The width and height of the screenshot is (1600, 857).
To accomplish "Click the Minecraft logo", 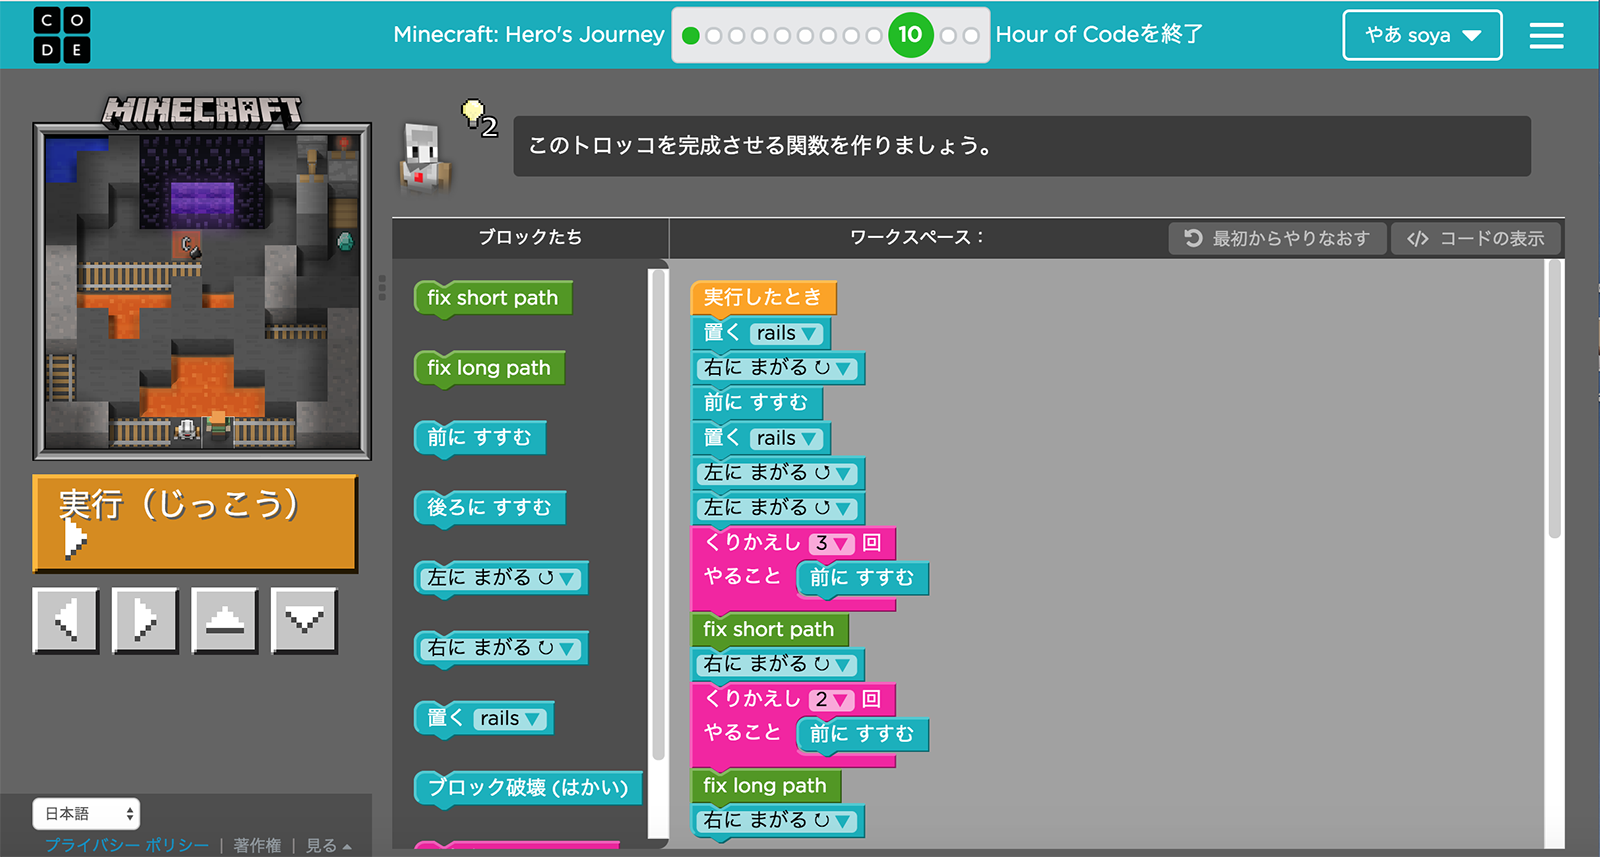I will point(202,111).
